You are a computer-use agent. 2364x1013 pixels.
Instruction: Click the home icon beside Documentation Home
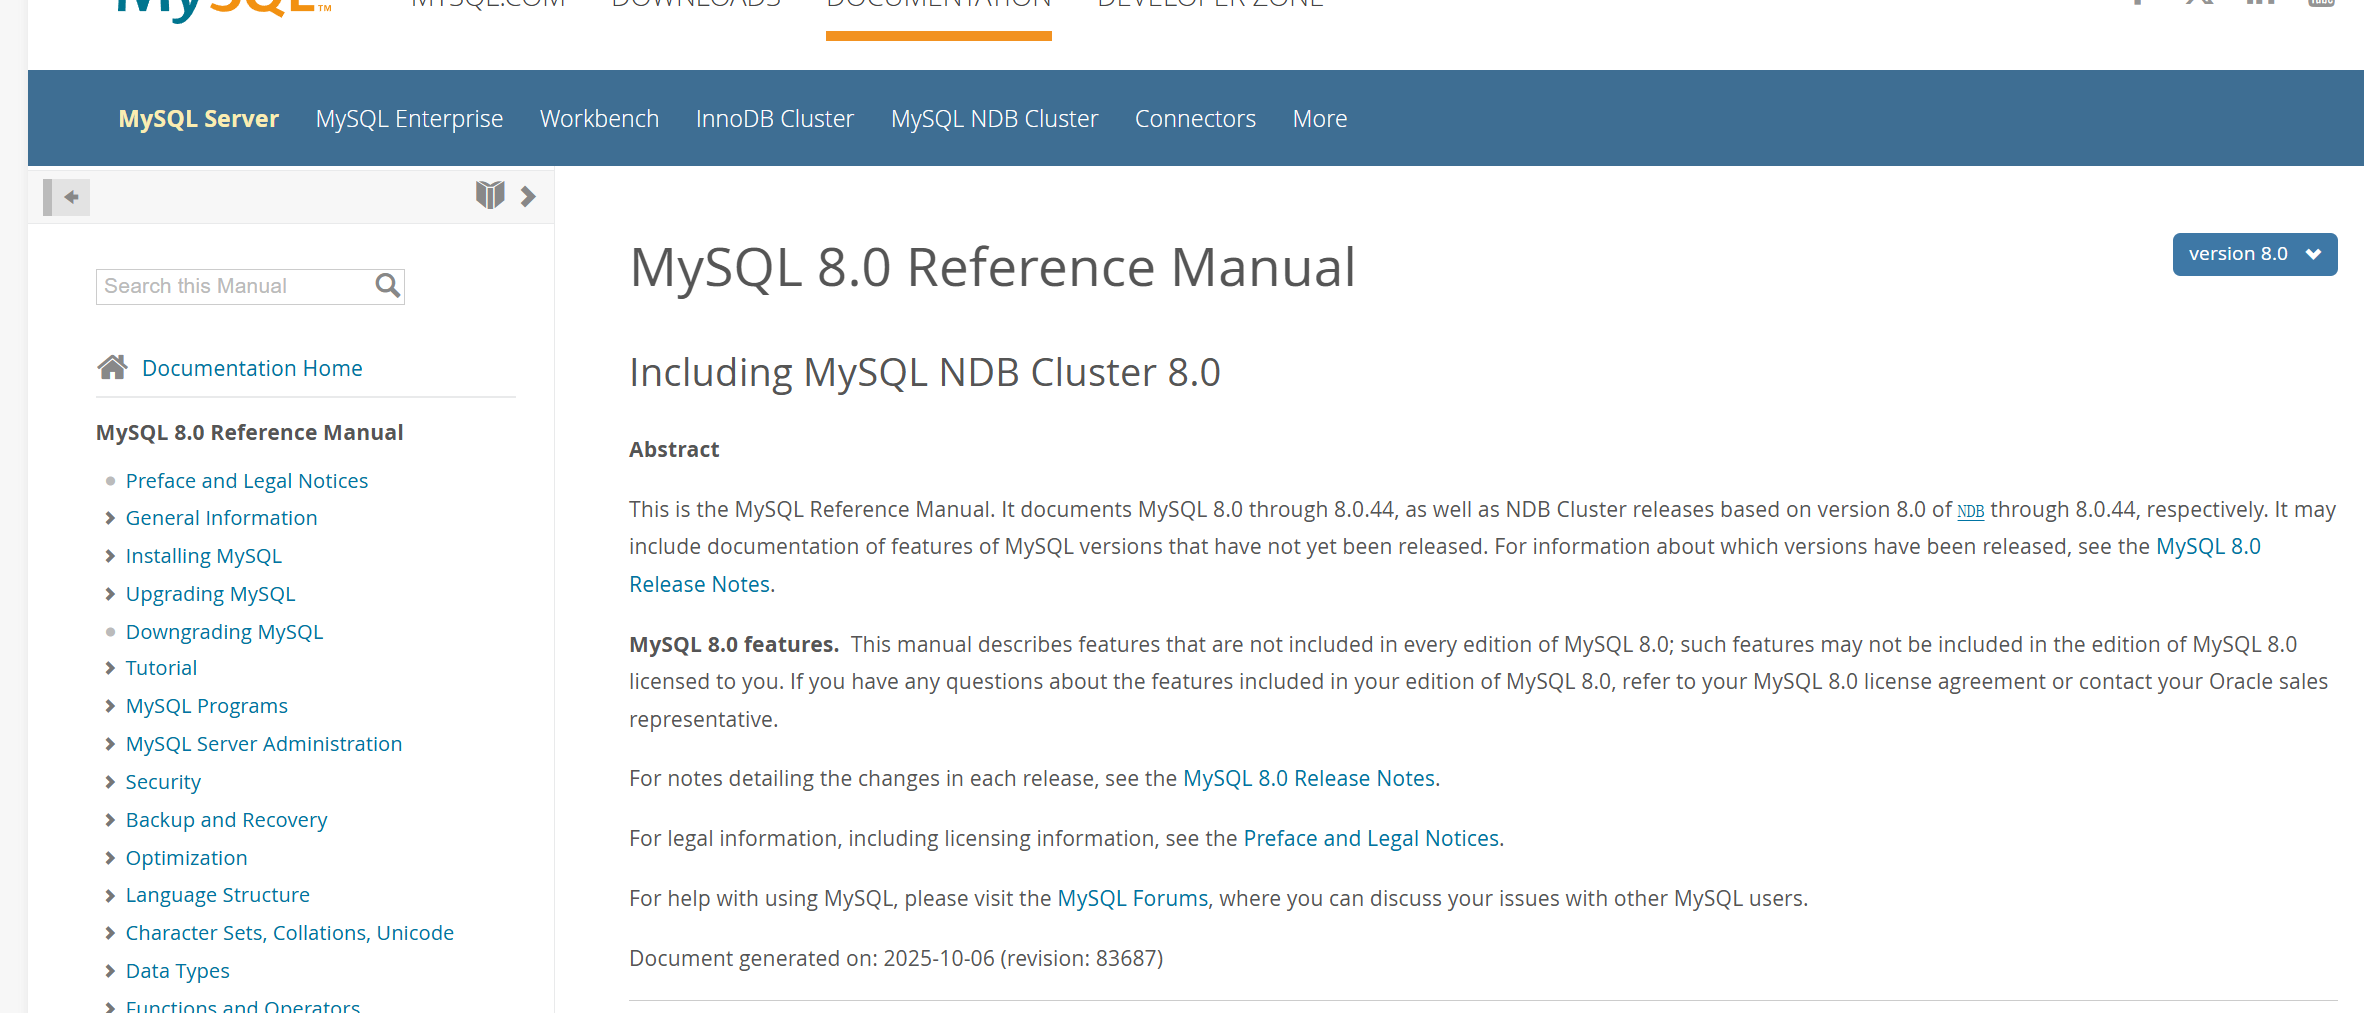[113, 367]
